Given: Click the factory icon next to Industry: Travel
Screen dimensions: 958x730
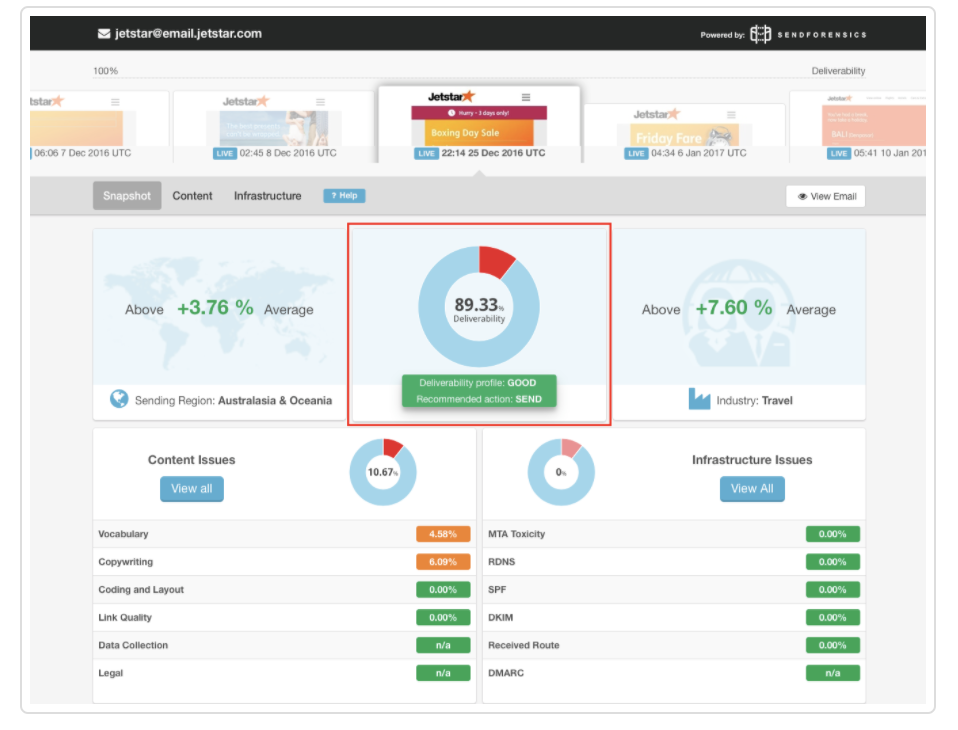Looking at the screenshot, I should (x=699, y=400).
